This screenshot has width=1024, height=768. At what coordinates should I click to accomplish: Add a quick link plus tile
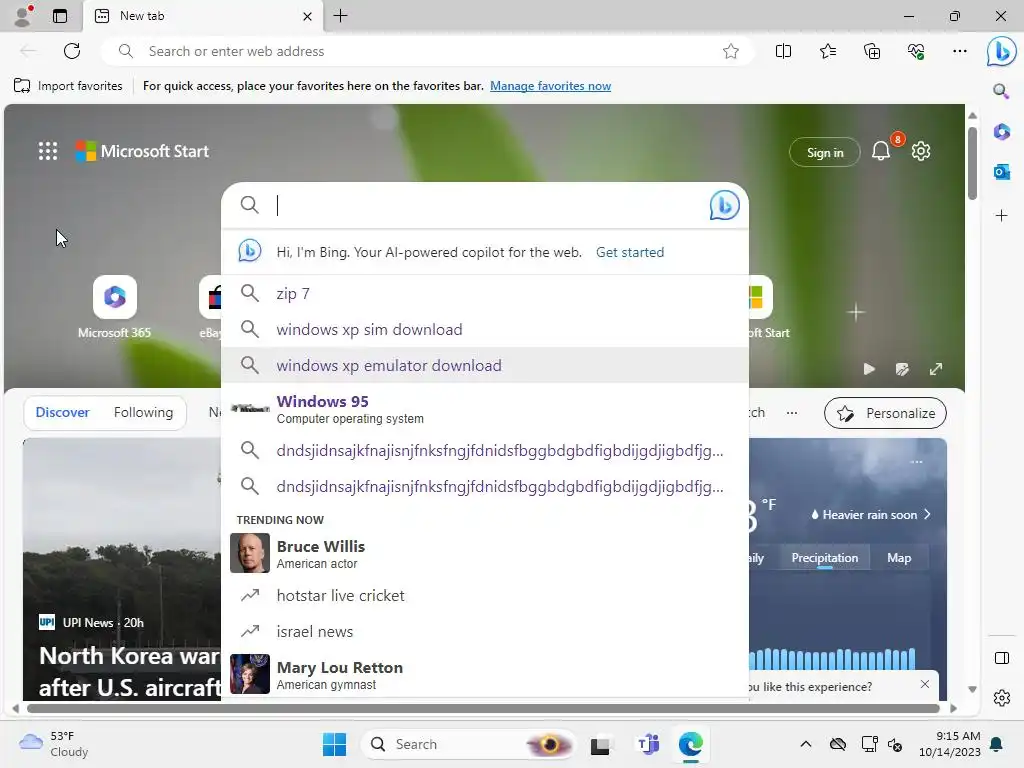click(856, 312)
